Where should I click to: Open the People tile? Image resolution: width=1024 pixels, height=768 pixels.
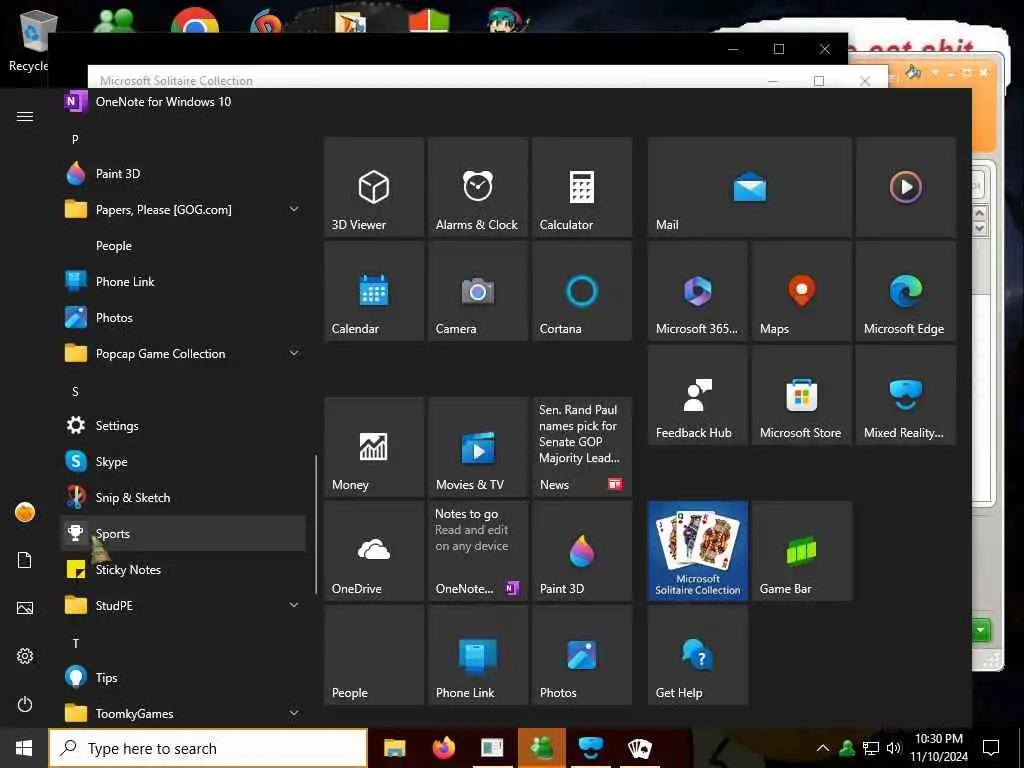(x=374, y=654)
